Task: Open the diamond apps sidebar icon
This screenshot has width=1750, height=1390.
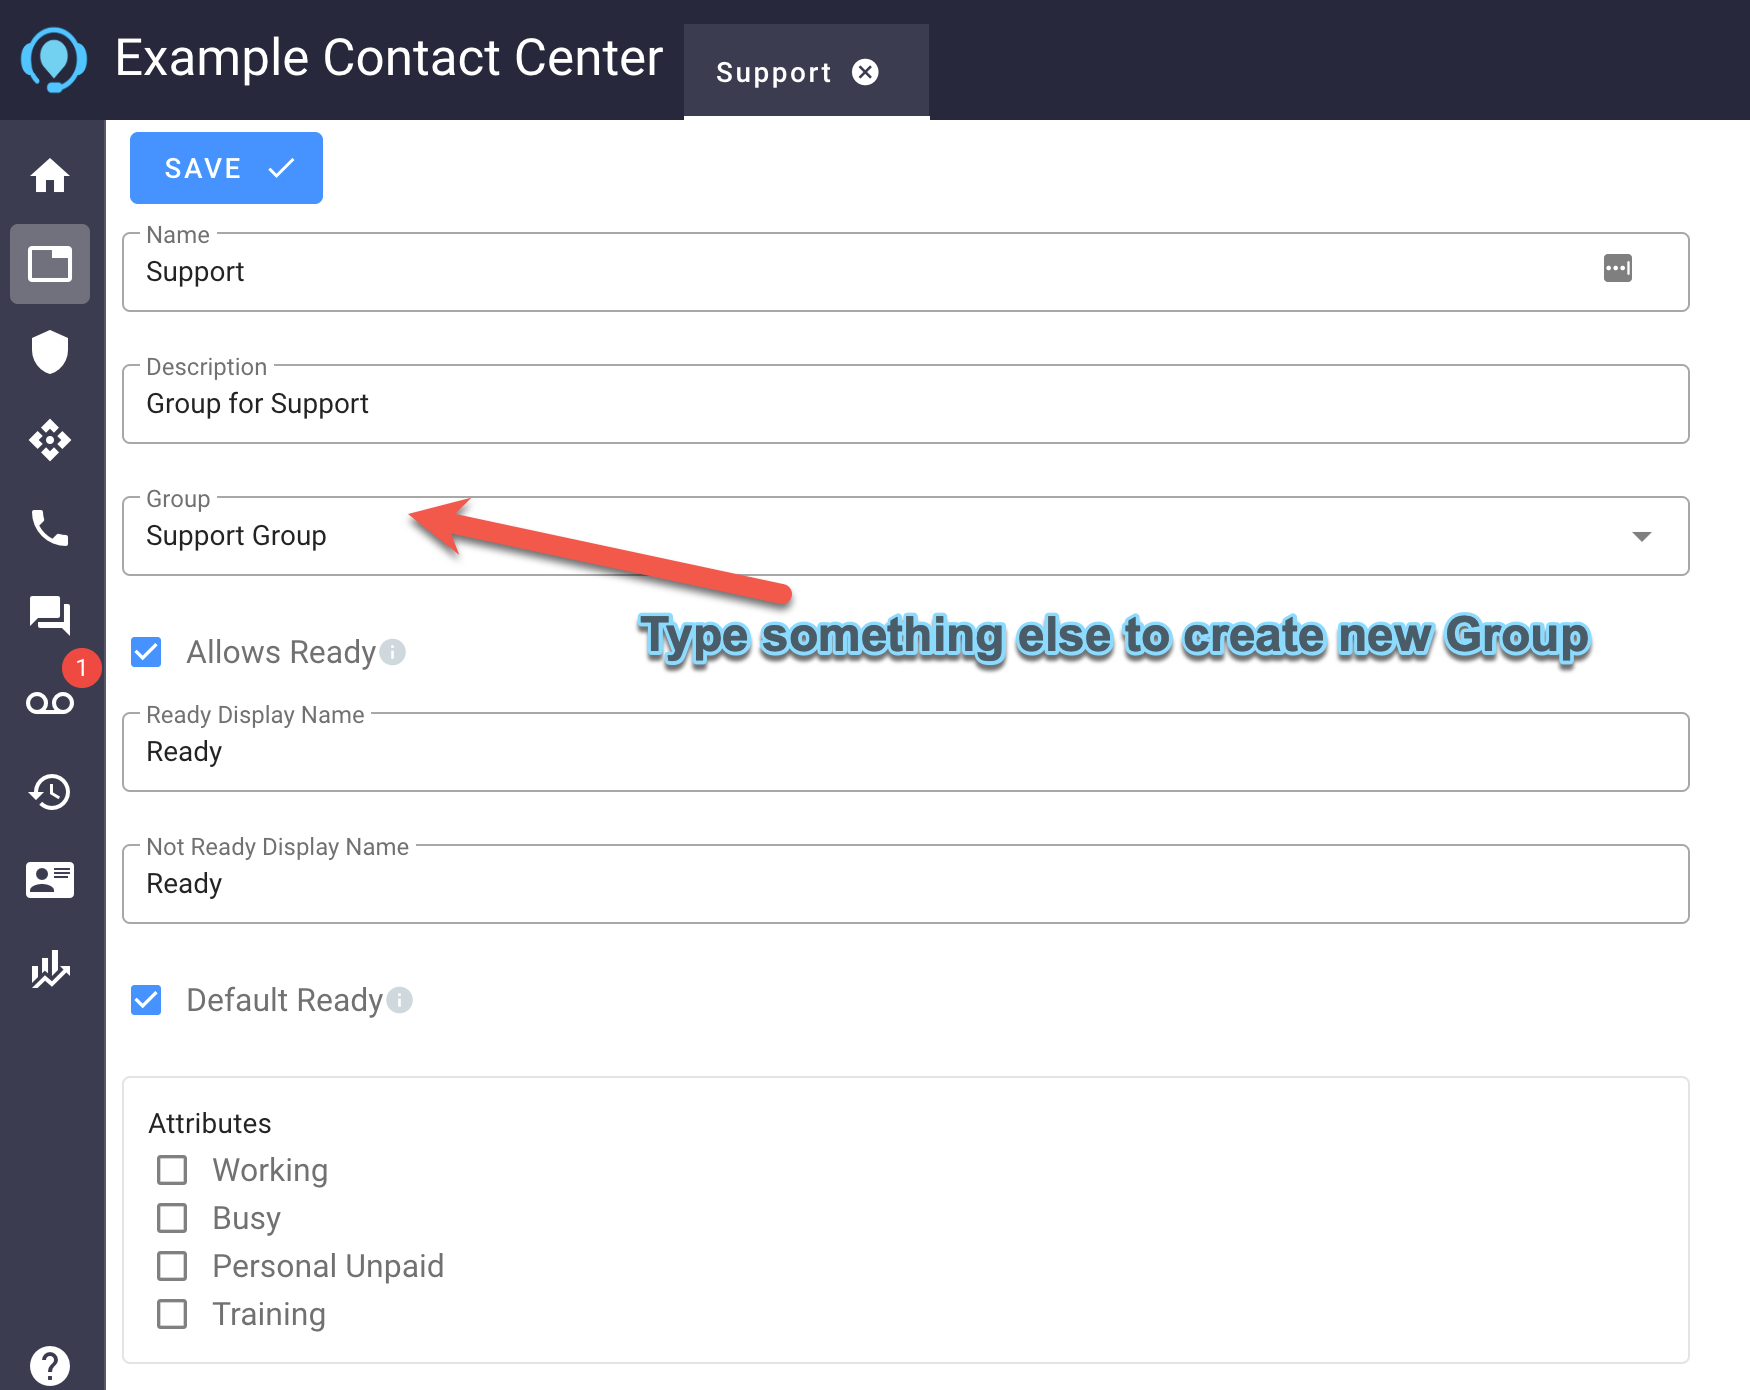Action: (50, 440)
